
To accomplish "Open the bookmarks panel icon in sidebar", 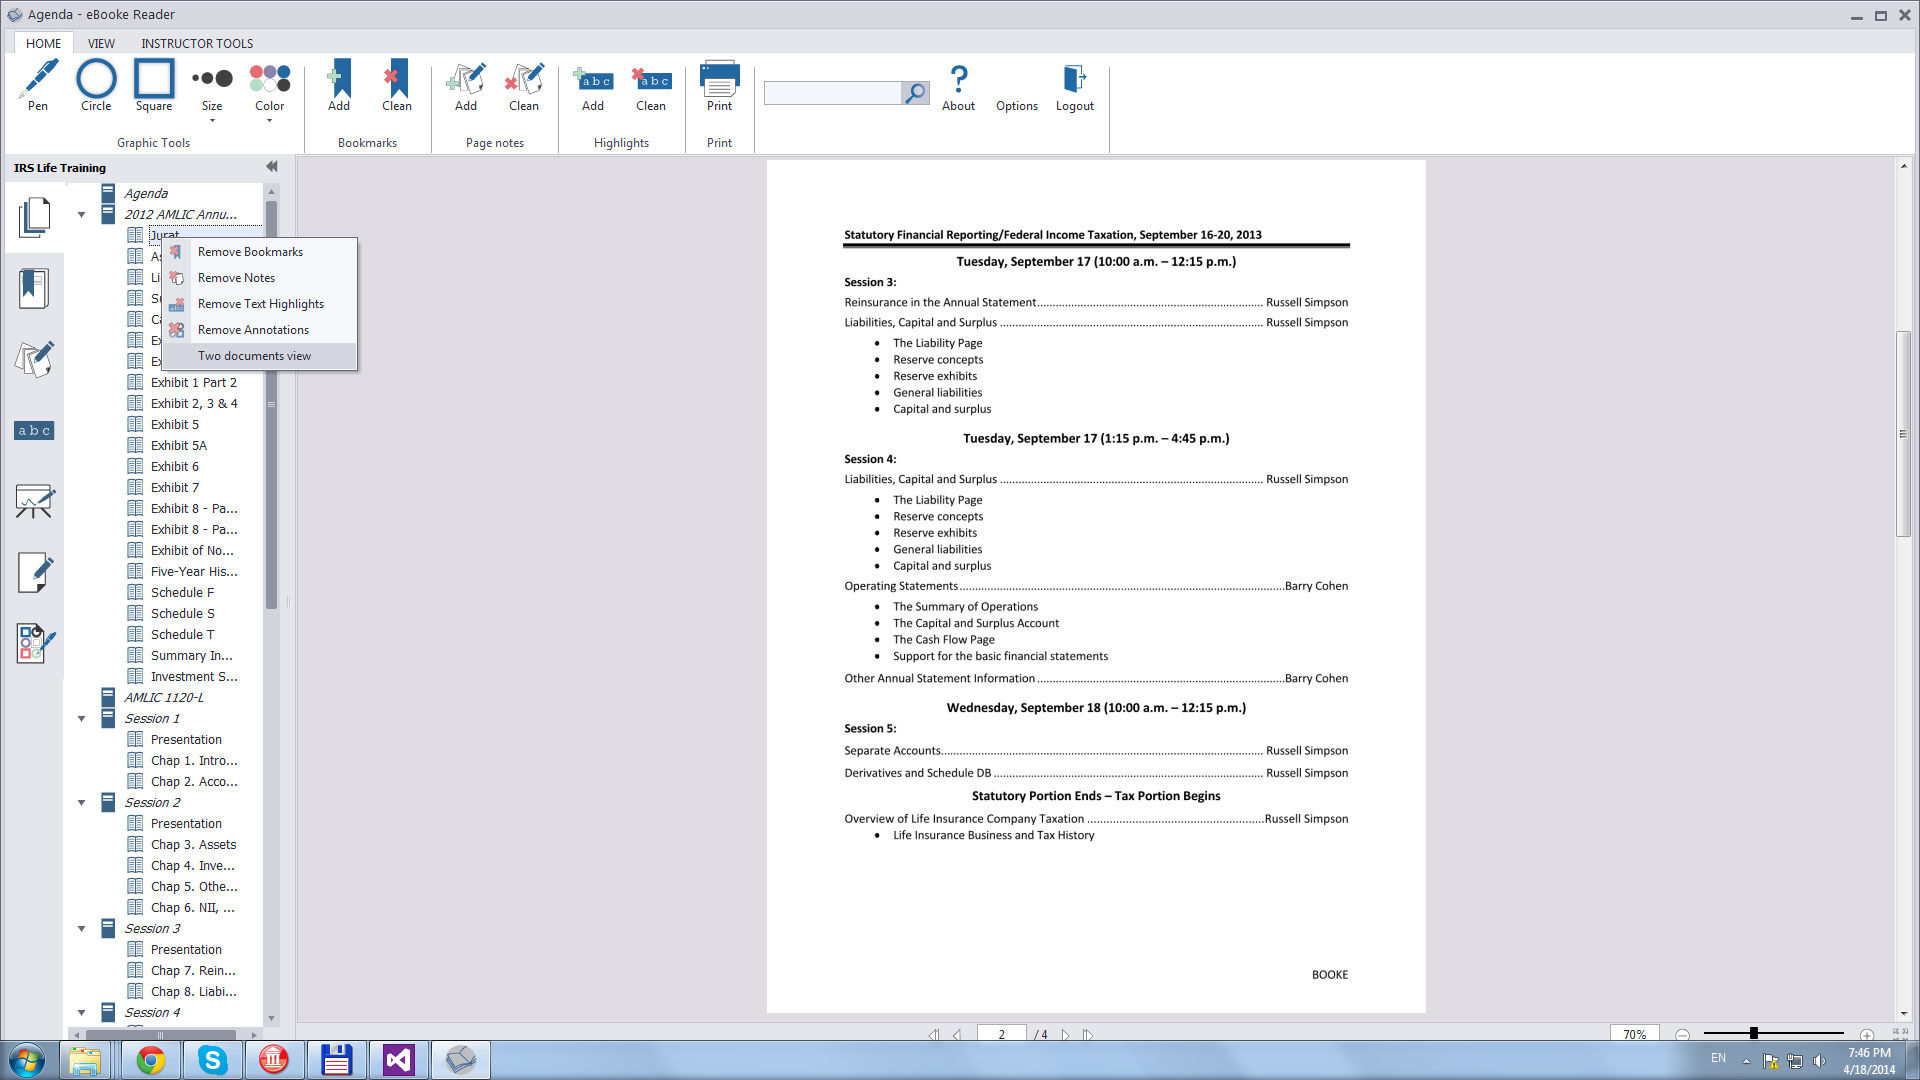I will pos(34,288).
